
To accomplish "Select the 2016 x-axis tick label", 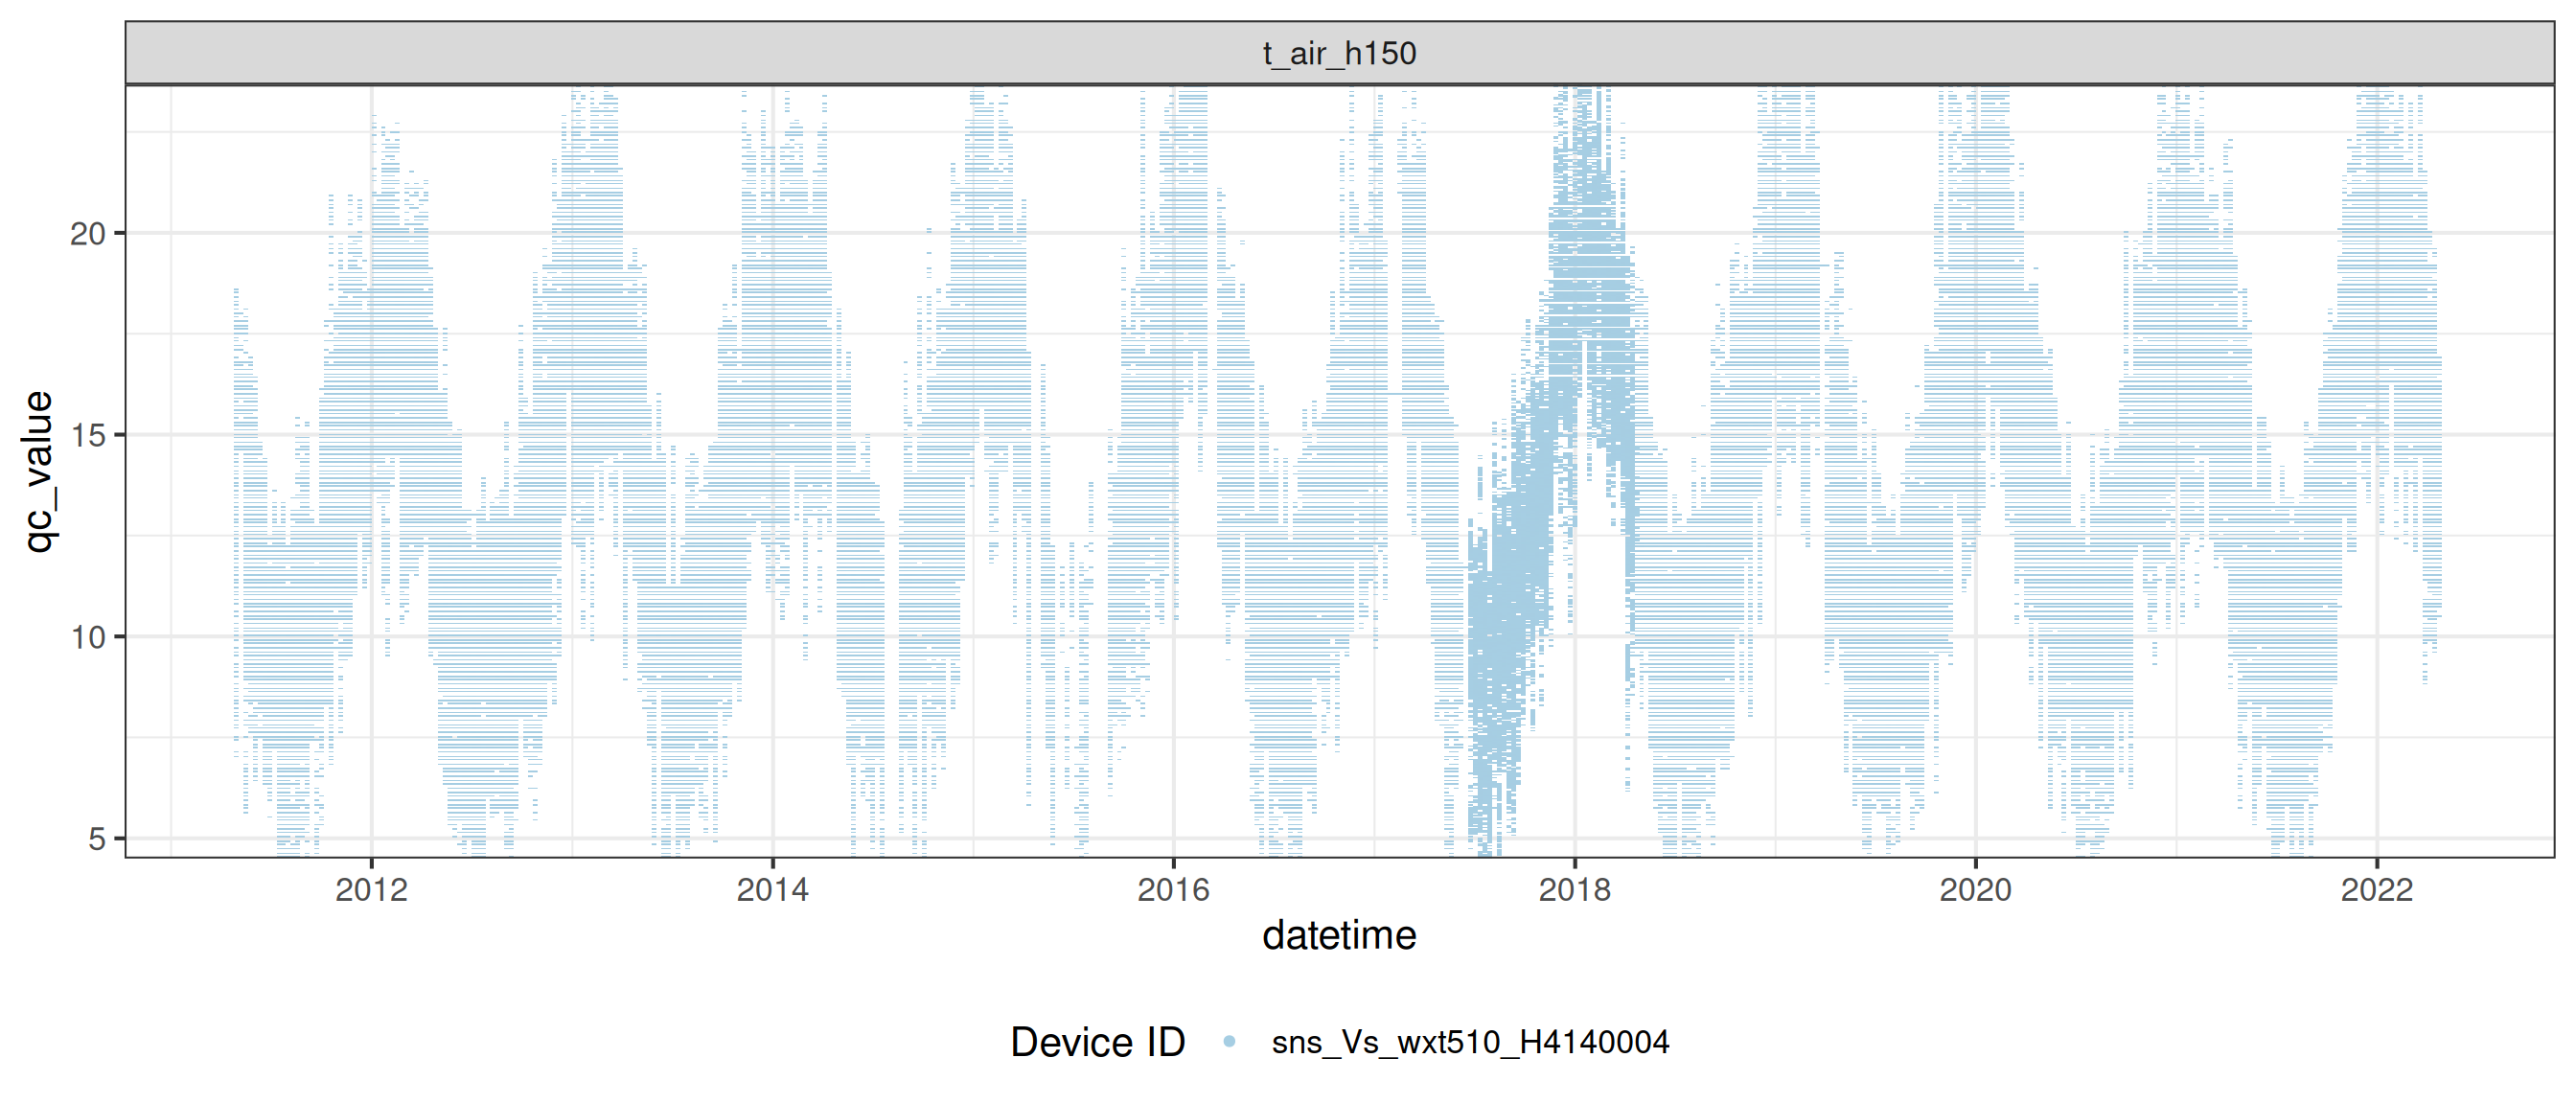I will 1173,889.
